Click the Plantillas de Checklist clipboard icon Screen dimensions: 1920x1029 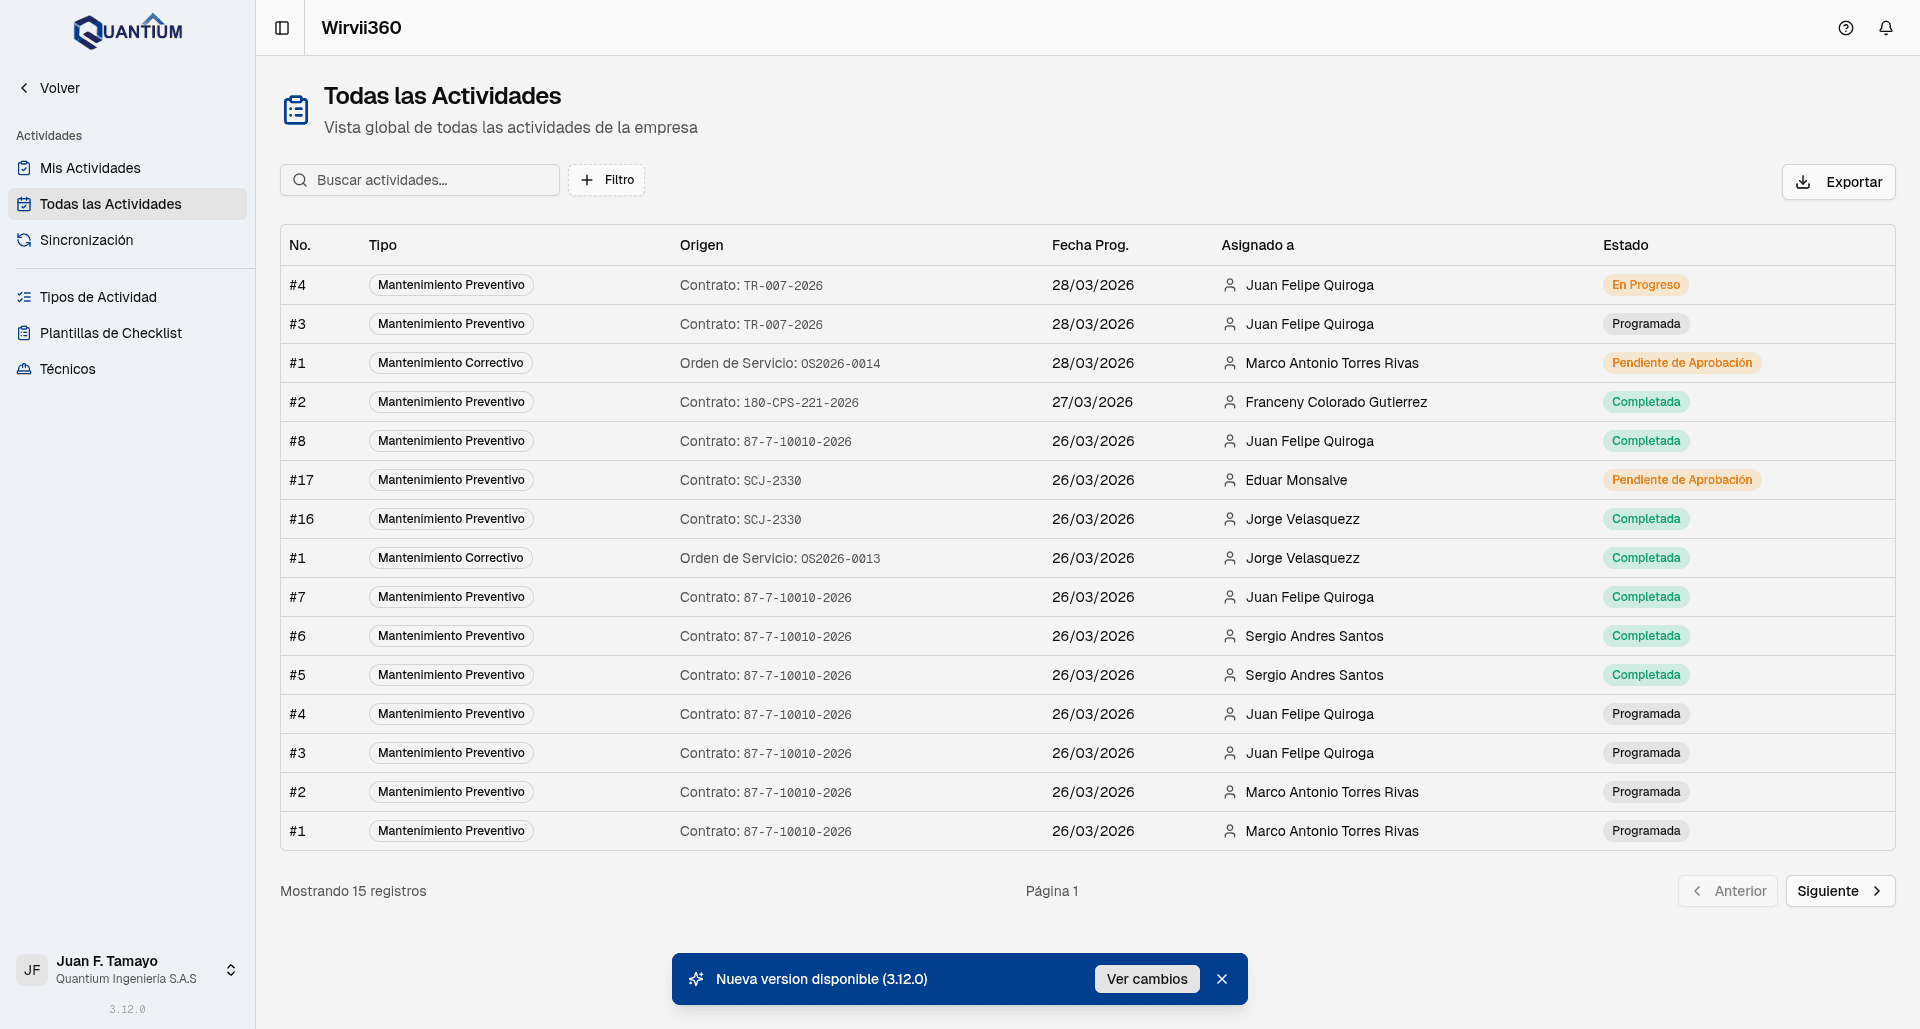[24, 333]
